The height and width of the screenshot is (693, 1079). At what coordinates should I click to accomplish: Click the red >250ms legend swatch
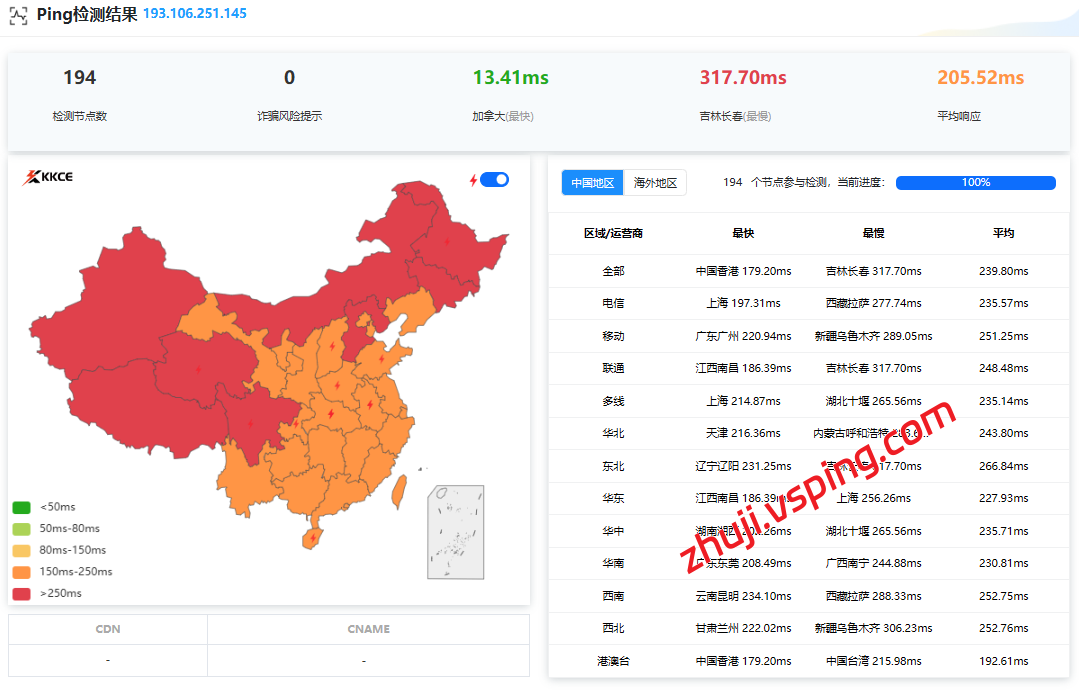[x=21, y=593]
